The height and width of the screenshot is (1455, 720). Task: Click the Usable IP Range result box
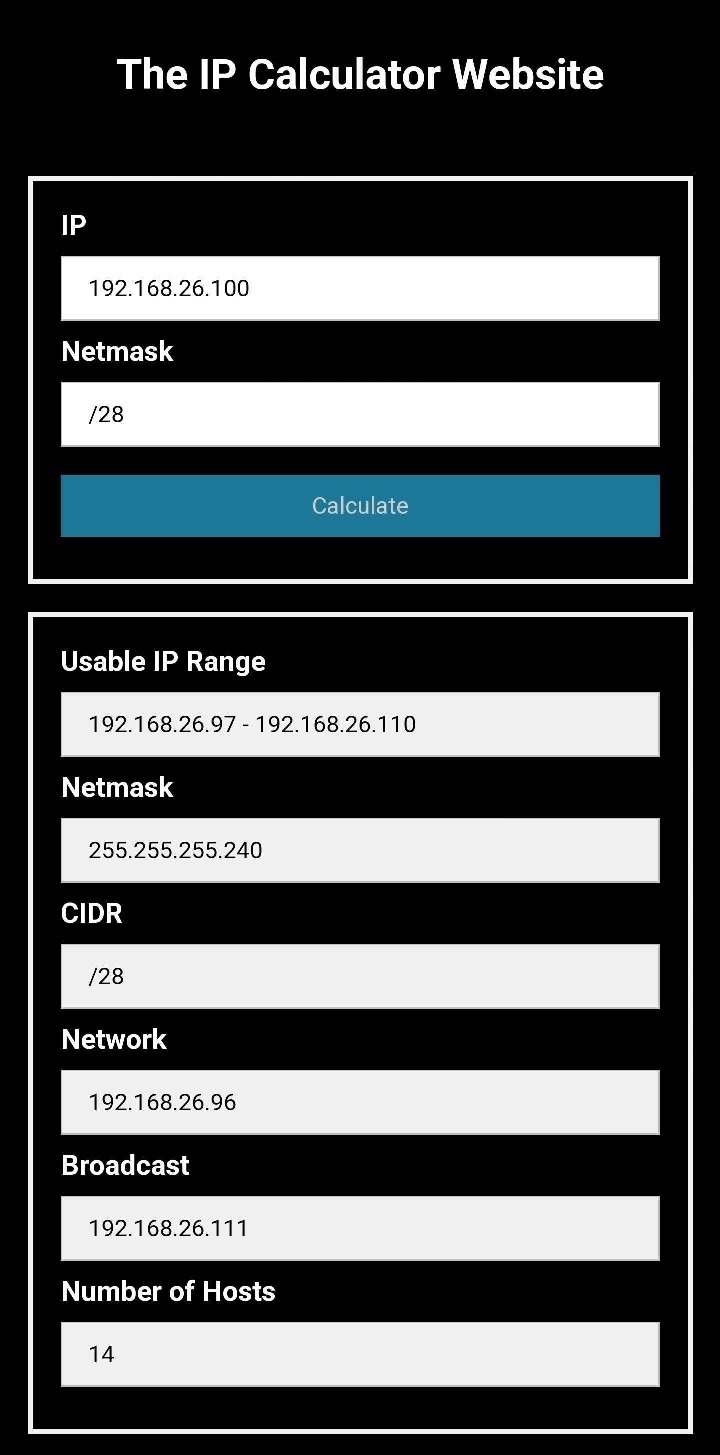360,724
